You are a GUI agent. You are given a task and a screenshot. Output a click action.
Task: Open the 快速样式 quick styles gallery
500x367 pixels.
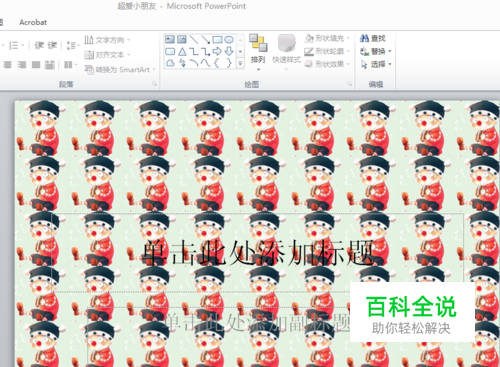[287, 52]
